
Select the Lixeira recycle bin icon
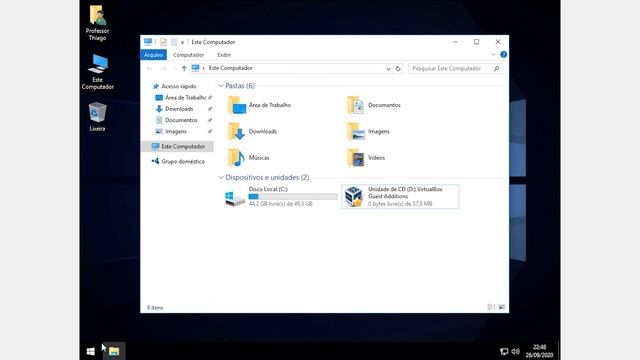[x=98, y=116]
